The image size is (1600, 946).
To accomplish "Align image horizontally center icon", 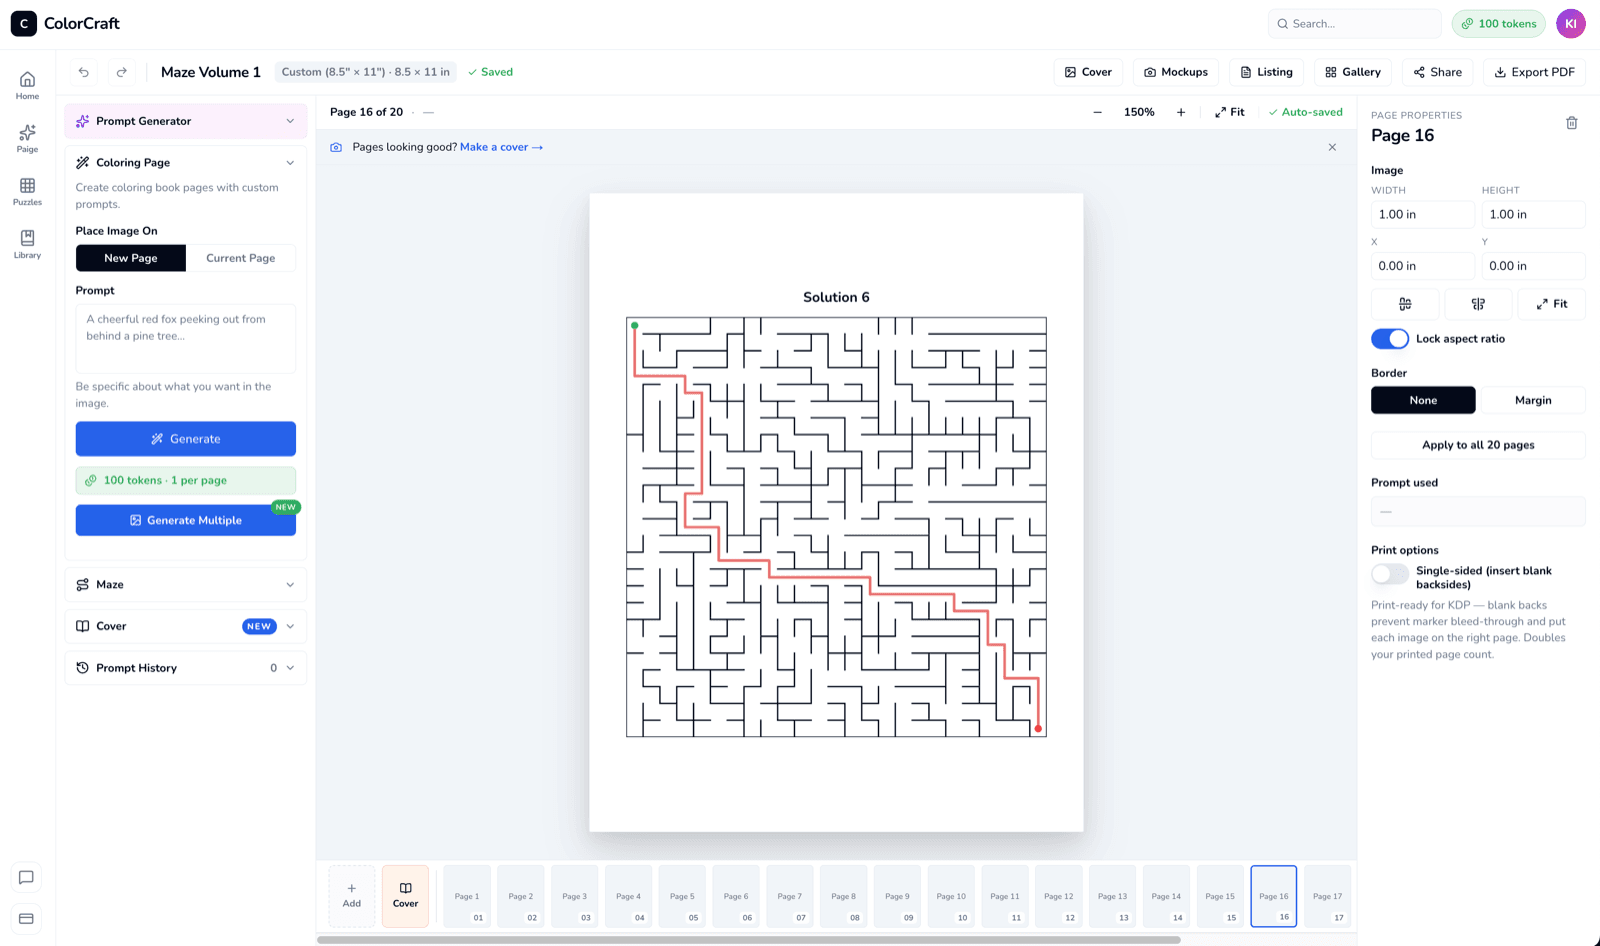I will click(1405, 304).
